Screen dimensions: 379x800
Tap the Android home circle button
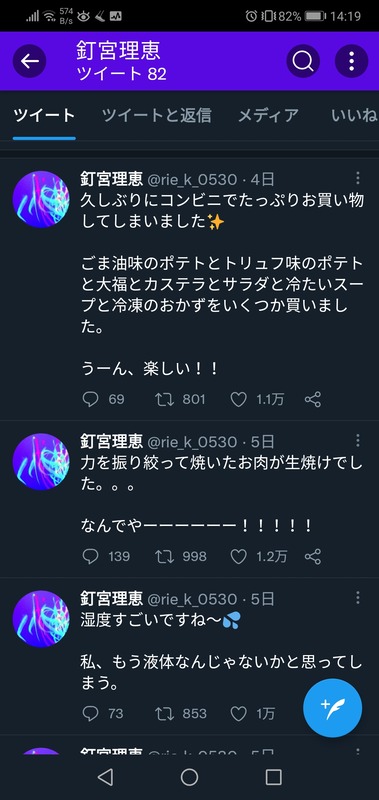189,777
